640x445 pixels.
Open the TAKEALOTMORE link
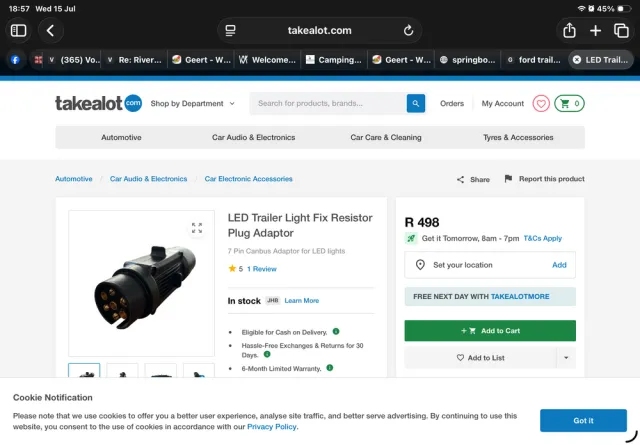(520, 297)
